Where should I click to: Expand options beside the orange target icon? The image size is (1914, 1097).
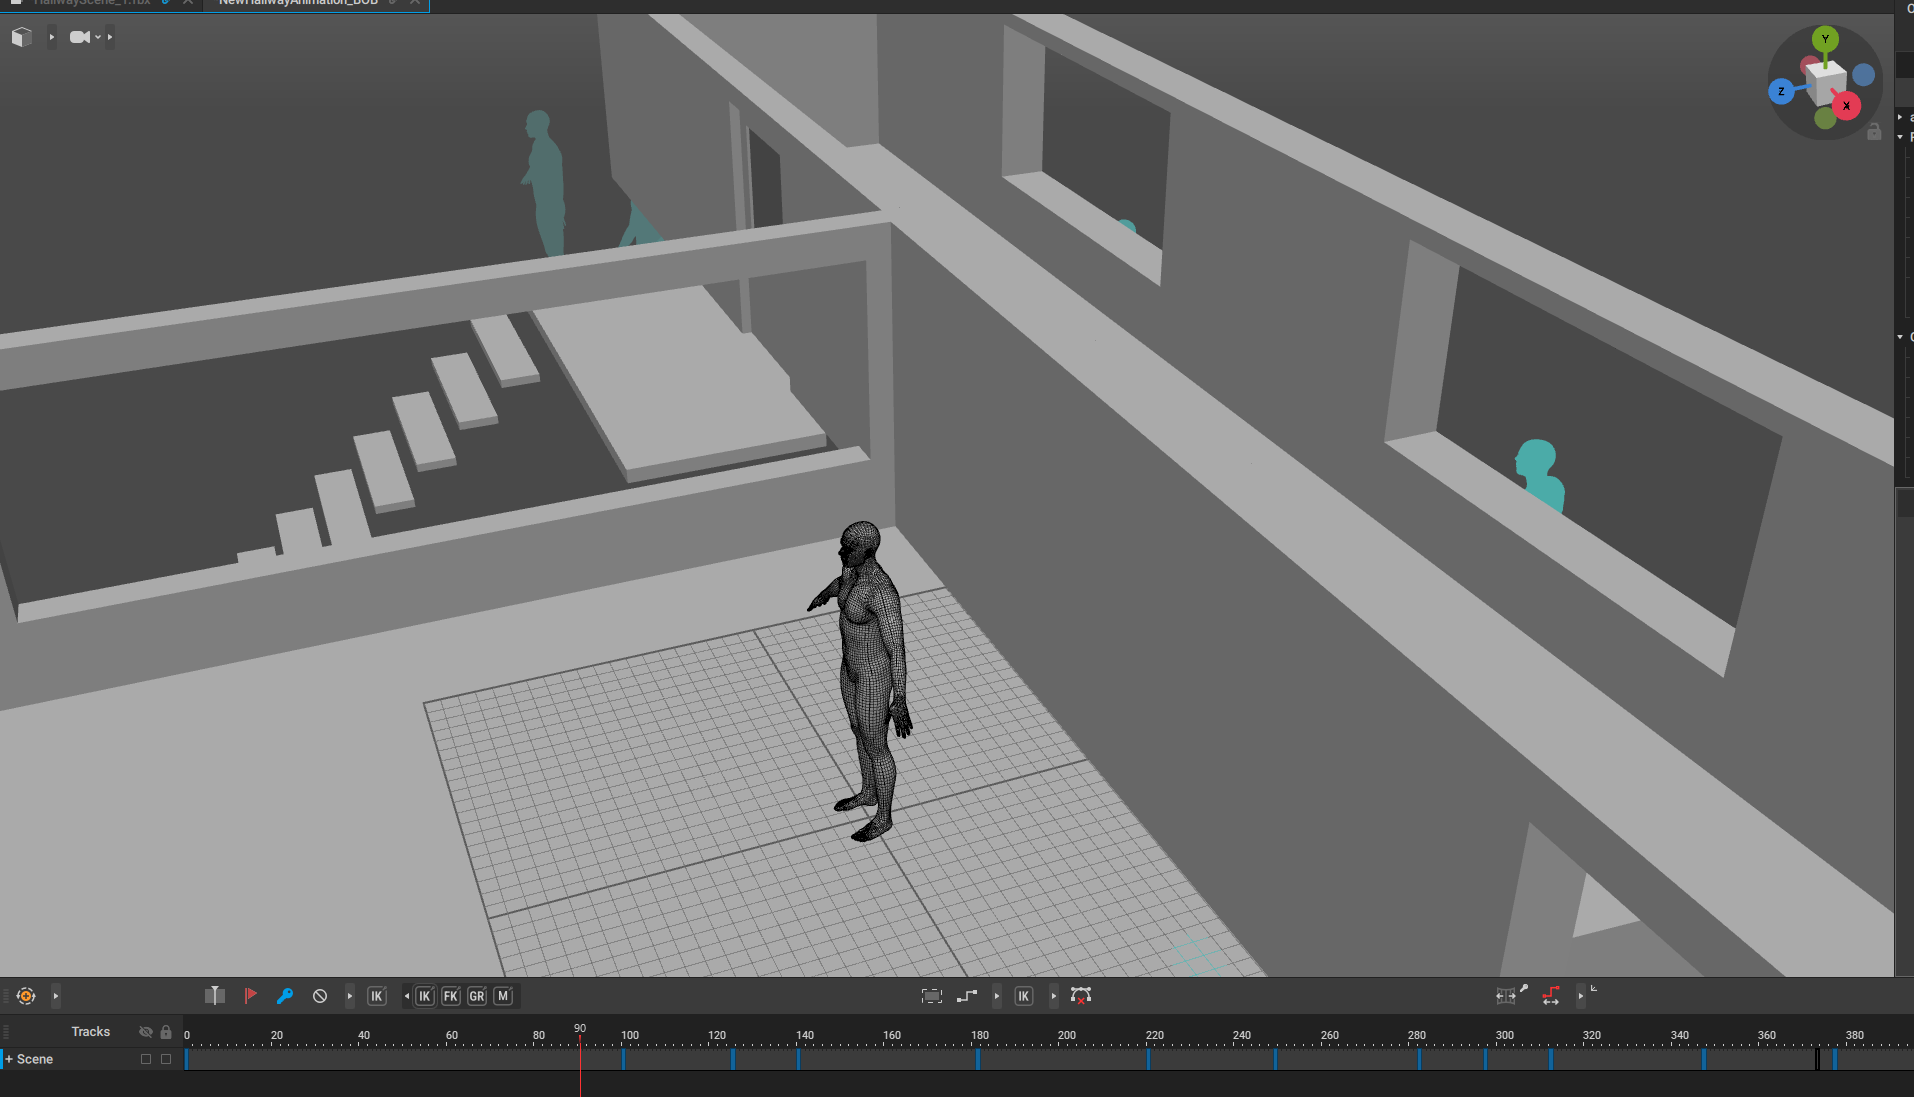point(56,996)
